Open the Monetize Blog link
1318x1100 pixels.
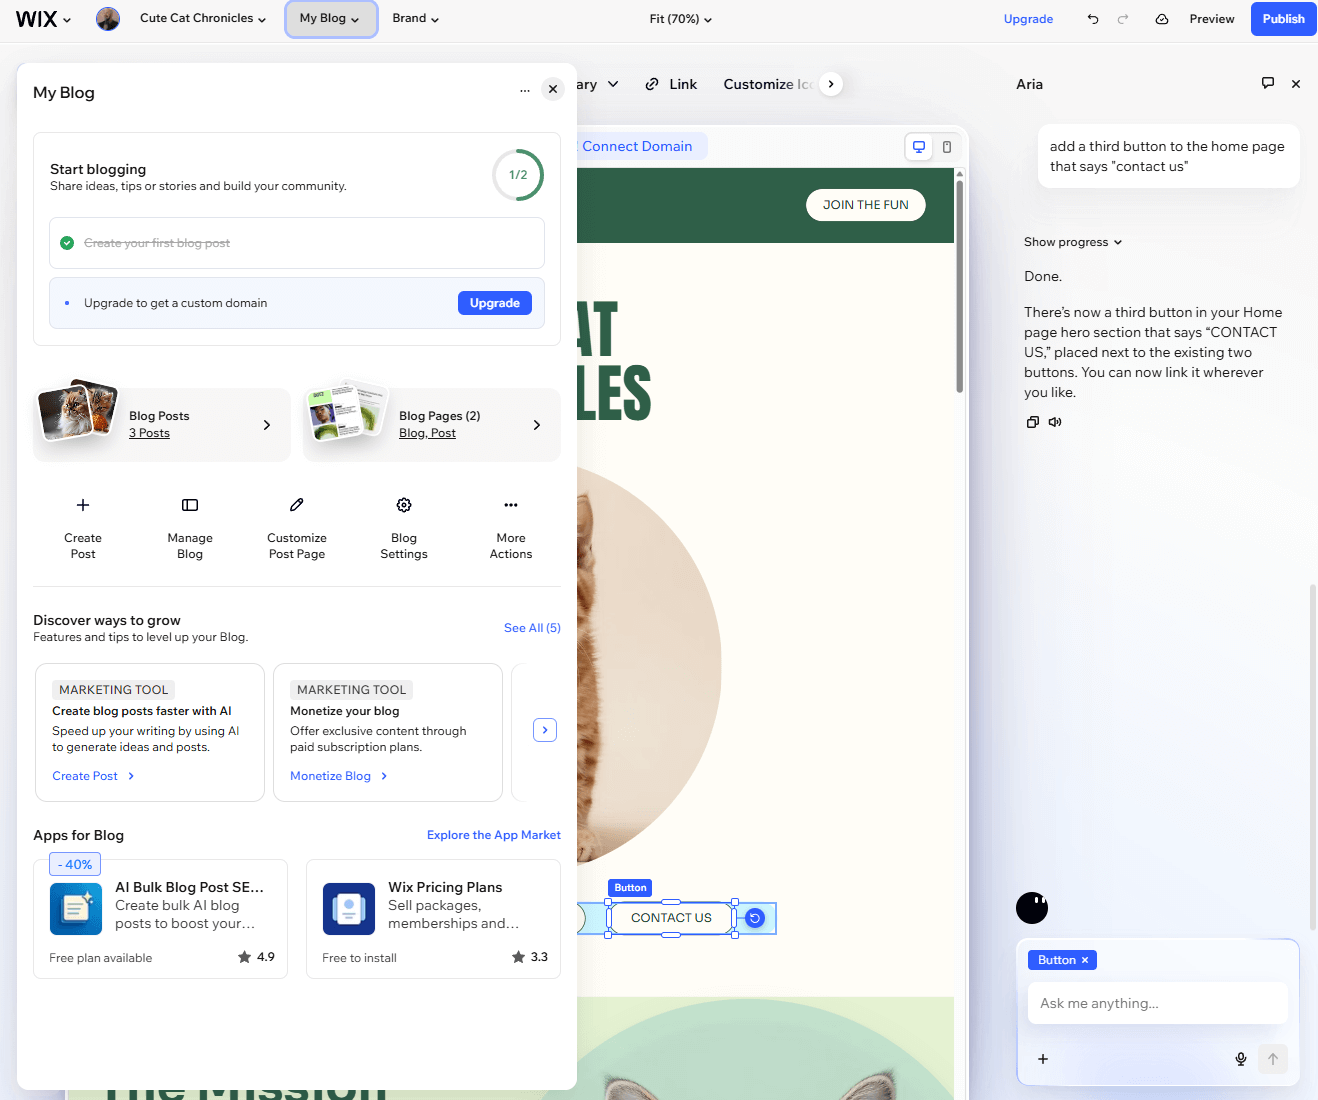coord(331,775)
